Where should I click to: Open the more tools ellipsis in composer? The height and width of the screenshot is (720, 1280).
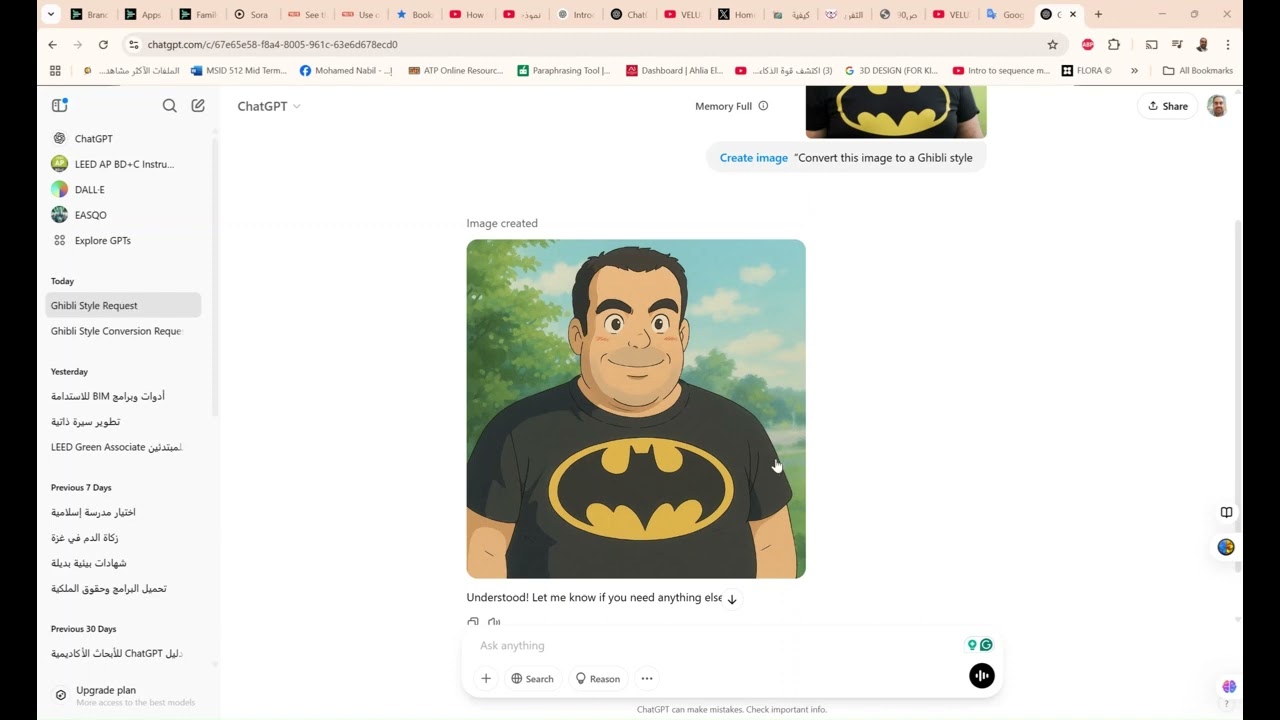pyautogui.click(x=647, y=678)
